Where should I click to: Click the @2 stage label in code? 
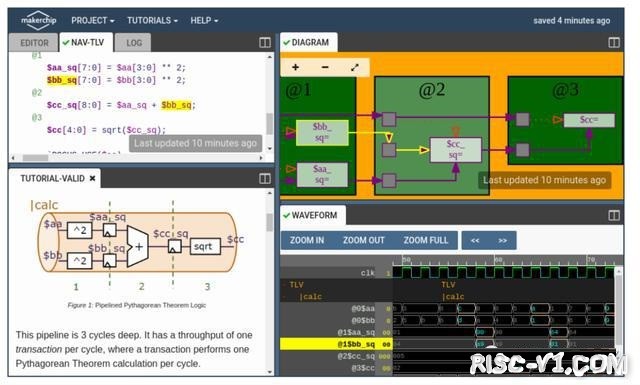pos(37,93)
